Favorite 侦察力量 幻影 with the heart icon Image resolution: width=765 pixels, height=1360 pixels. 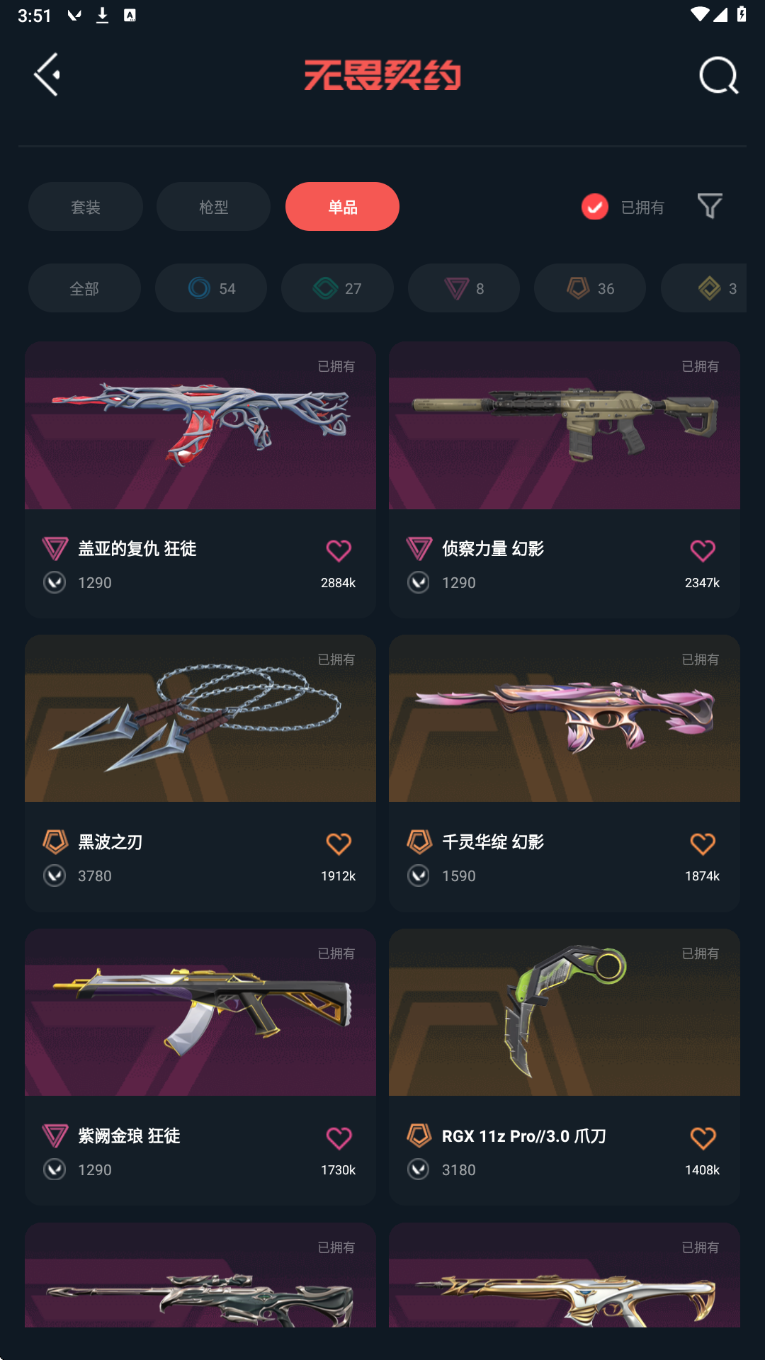pyautogui.click(x=703, y=550)
